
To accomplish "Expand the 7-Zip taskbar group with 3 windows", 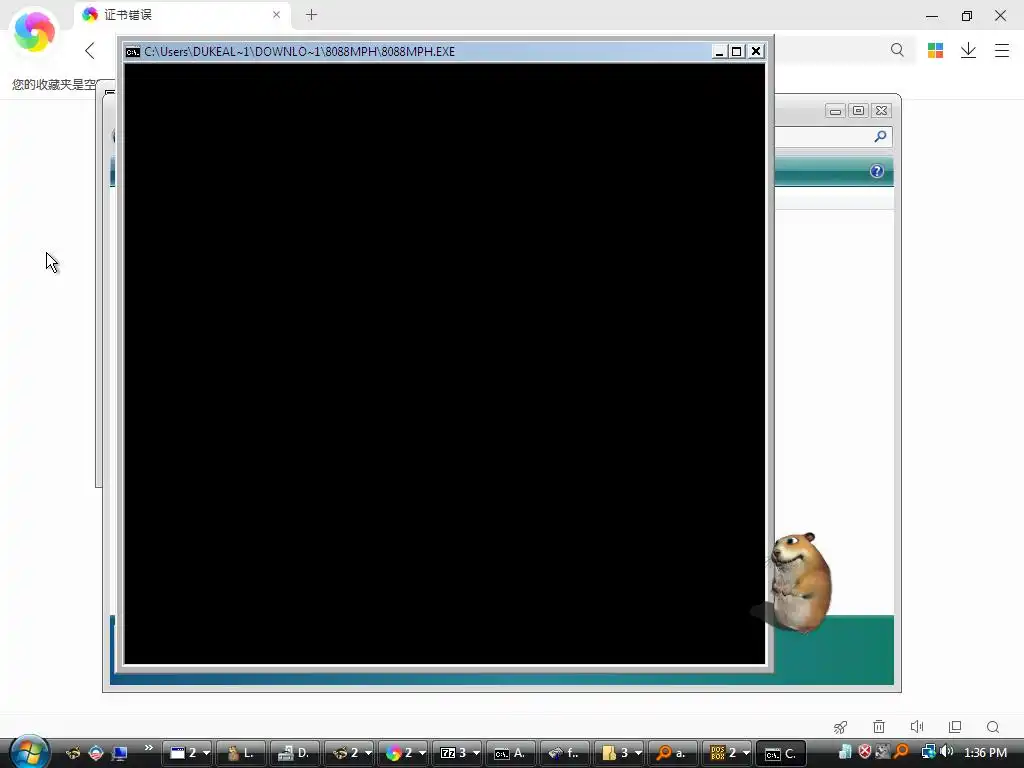I will click(457, 753).
